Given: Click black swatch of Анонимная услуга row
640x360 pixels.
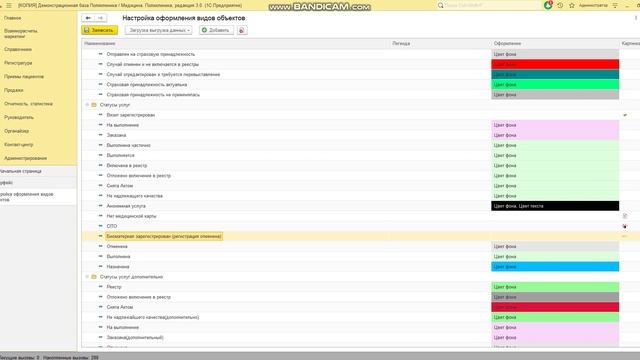Looking at the screenshot, I should coord(555,206).
